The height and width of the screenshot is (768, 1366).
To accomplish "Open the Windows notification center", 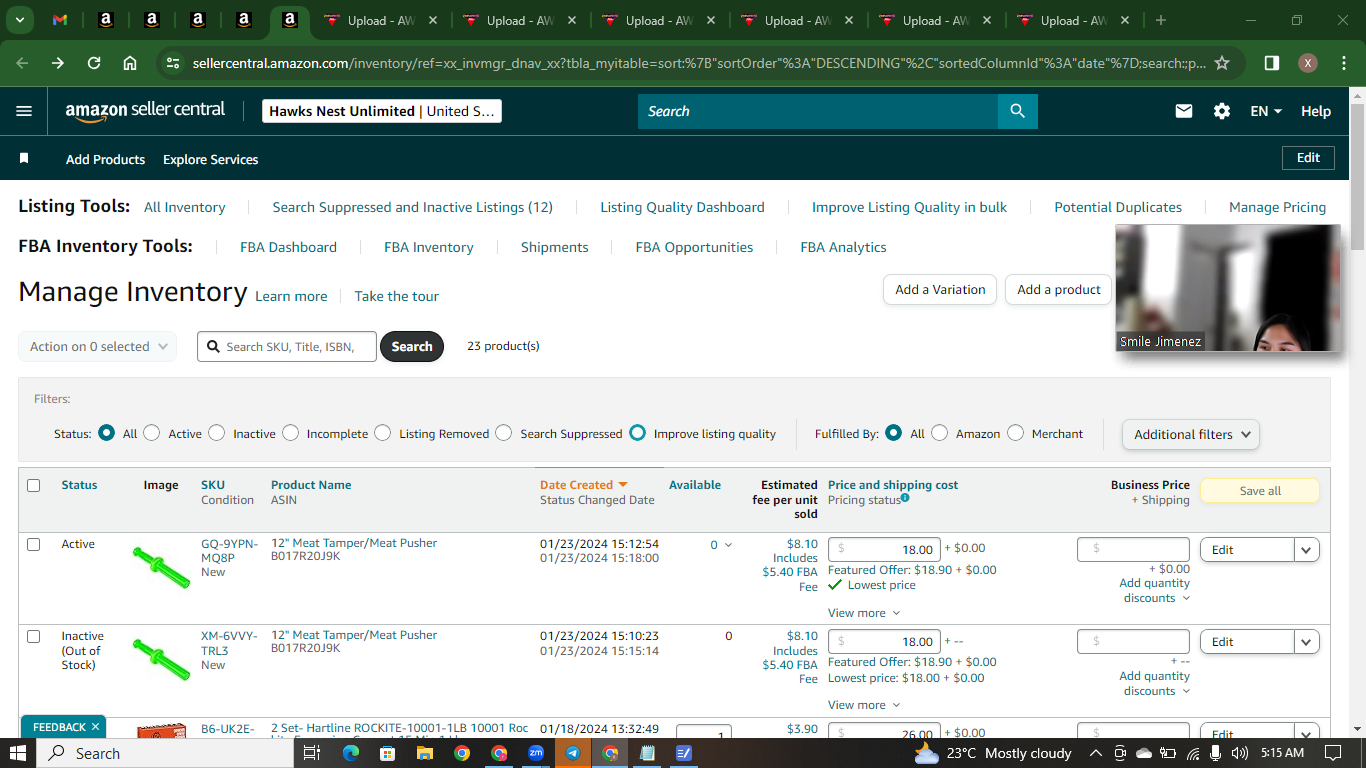I will (x=1333, y=753).
